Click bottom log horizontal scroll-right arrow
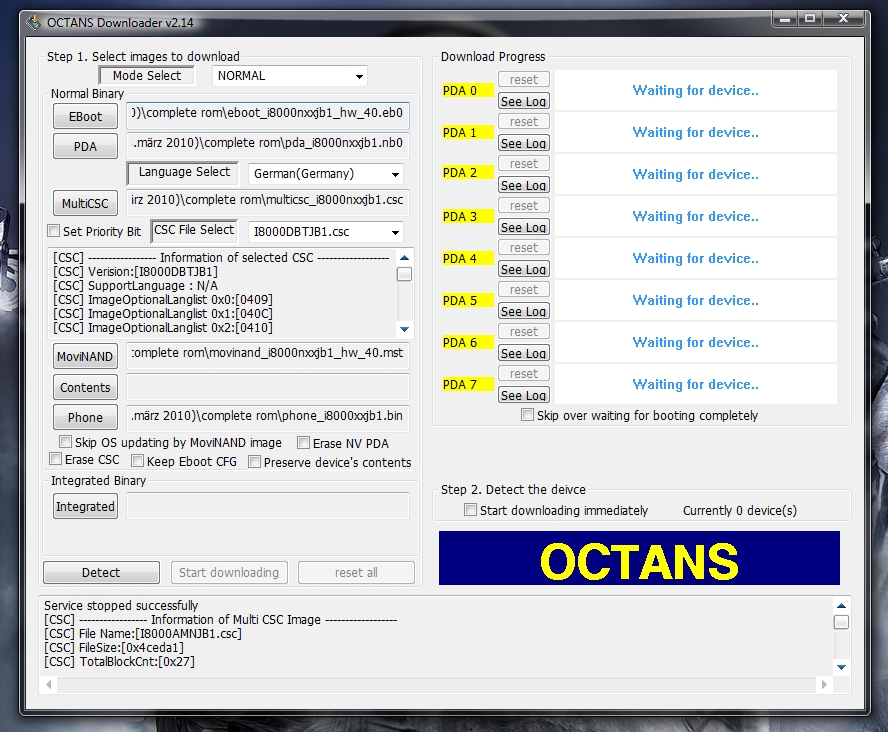This screenshot has height=732, width=888. (x=824, y=684)
